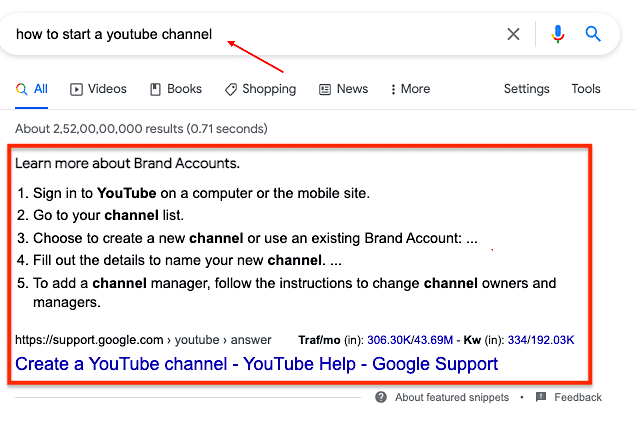Screen dimensions: 637x429
Task: Open the News tab
Action: [343, 89]
